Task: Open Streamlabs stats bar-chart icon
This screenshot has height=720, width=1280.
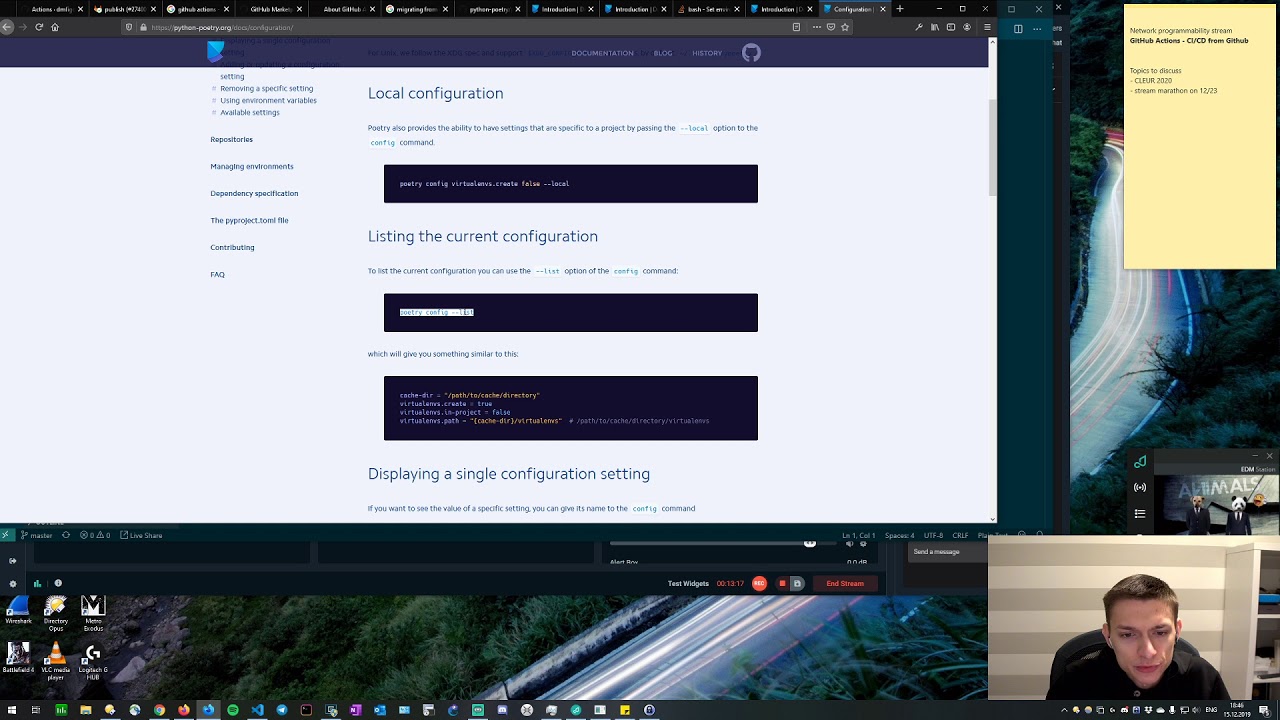Action: 37,583
